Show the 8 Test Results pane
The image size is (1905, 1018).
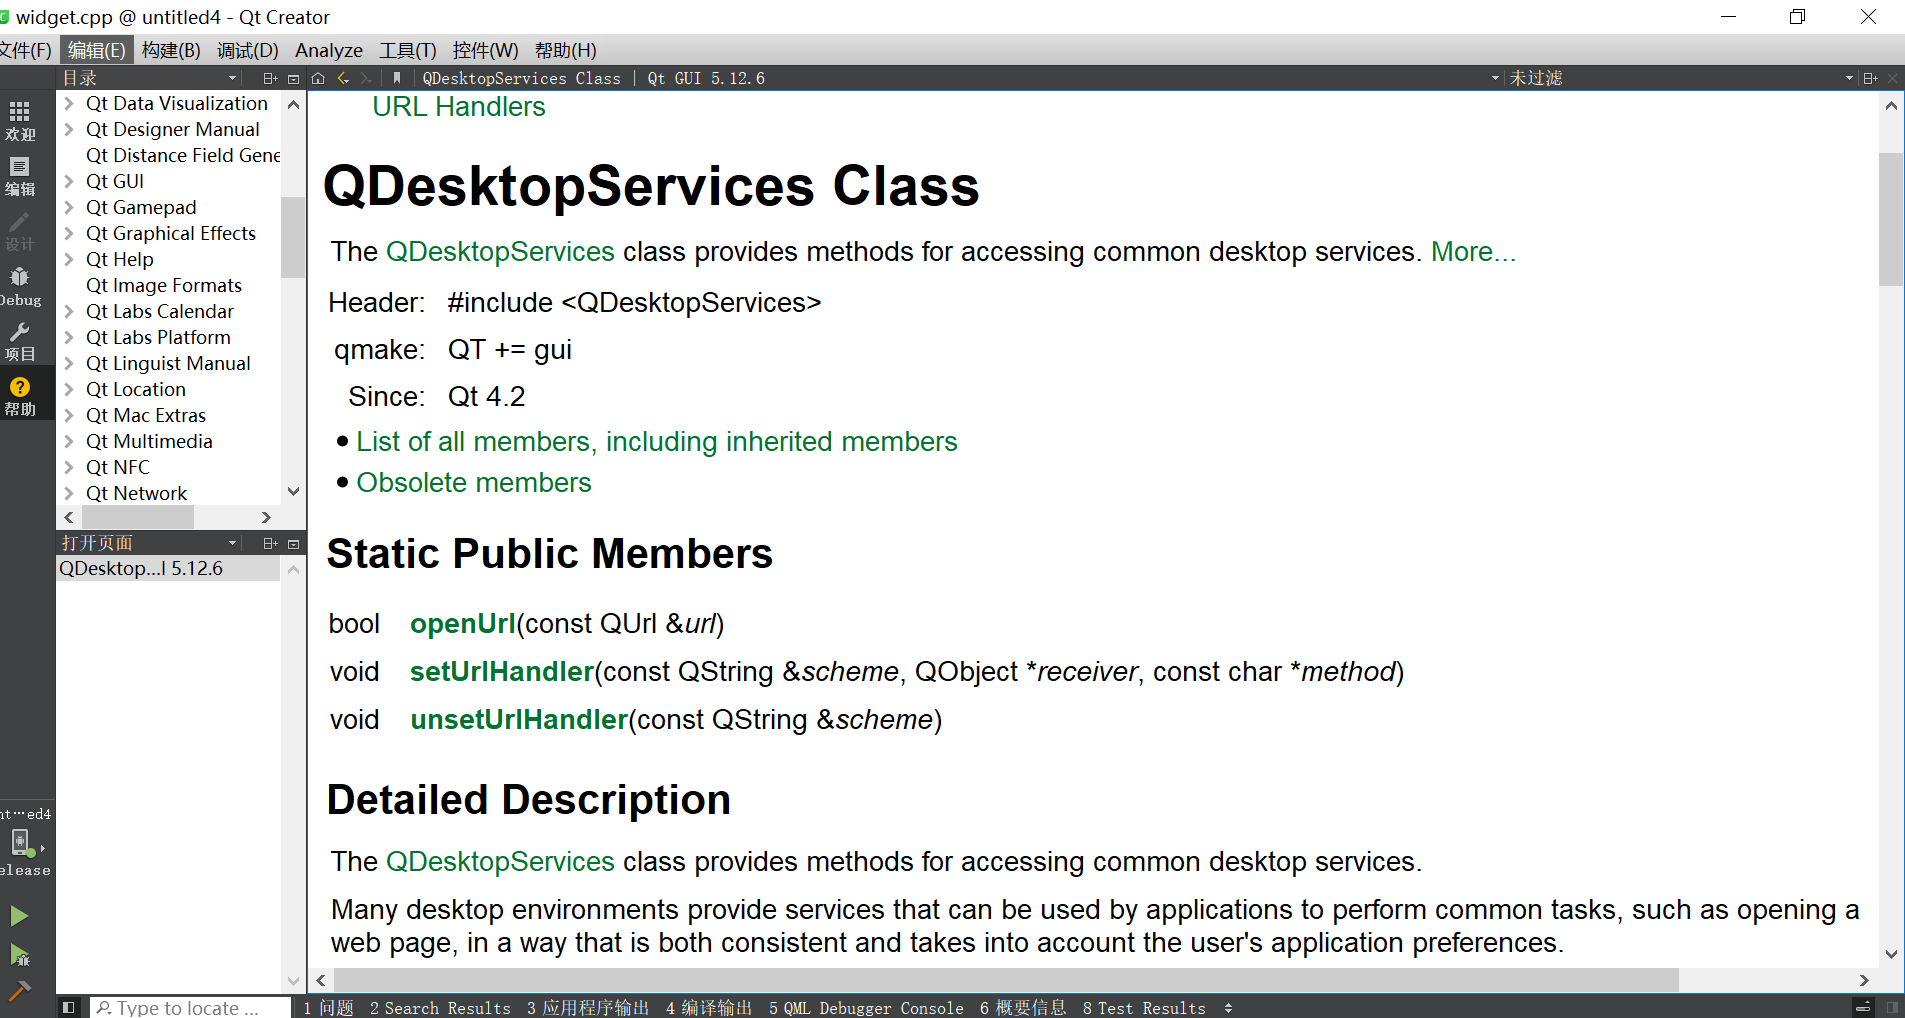pyautogui.click(x=1144, y=1008)
